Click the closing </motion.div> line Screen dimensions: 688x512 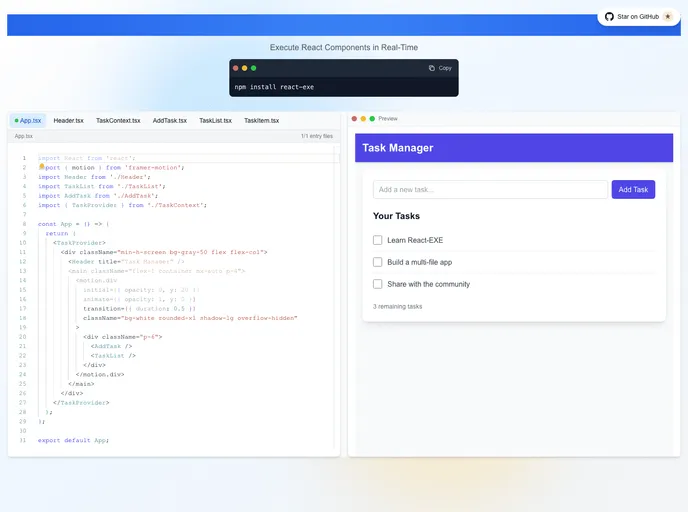pyautogui.click(x=100, y=374)
